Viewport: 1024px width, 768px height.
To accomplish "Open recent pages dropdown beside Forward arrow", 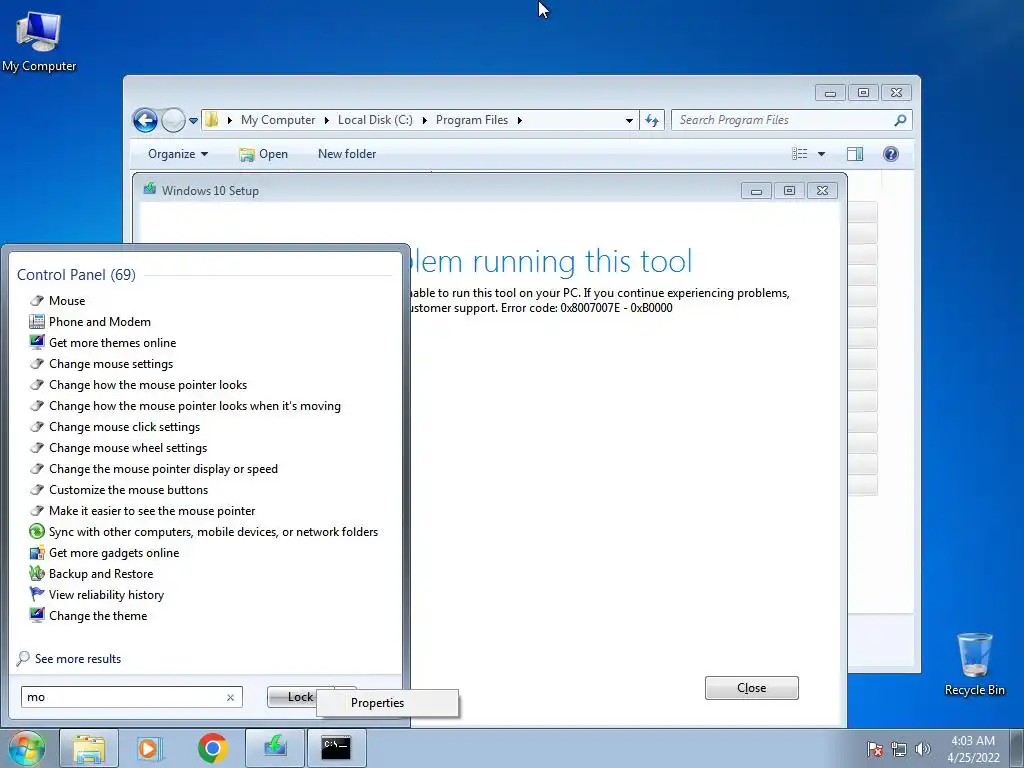I will [x=193, y=121].
